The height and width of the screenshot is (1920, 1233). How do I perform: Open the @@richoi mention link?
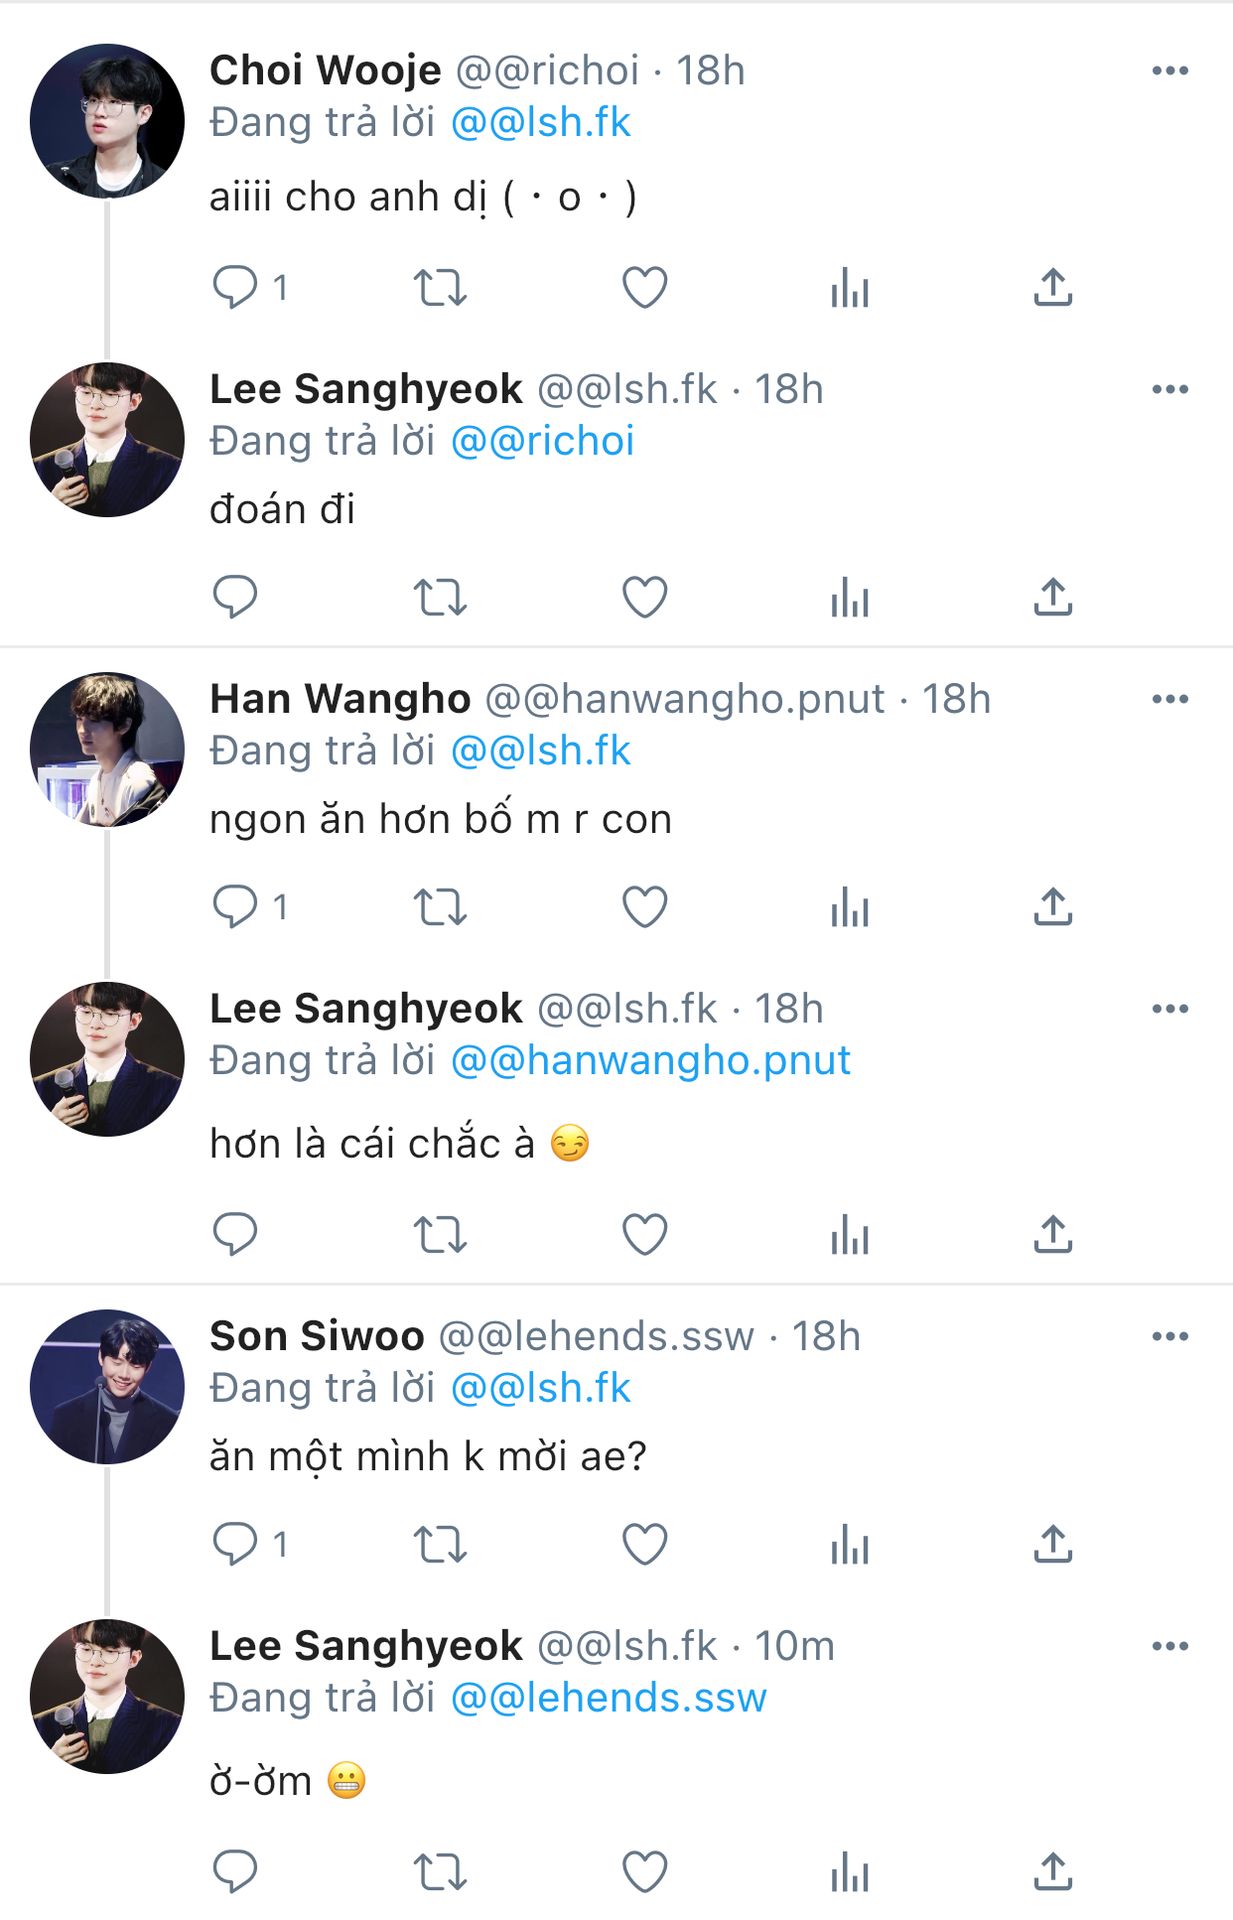coord(543,441)
